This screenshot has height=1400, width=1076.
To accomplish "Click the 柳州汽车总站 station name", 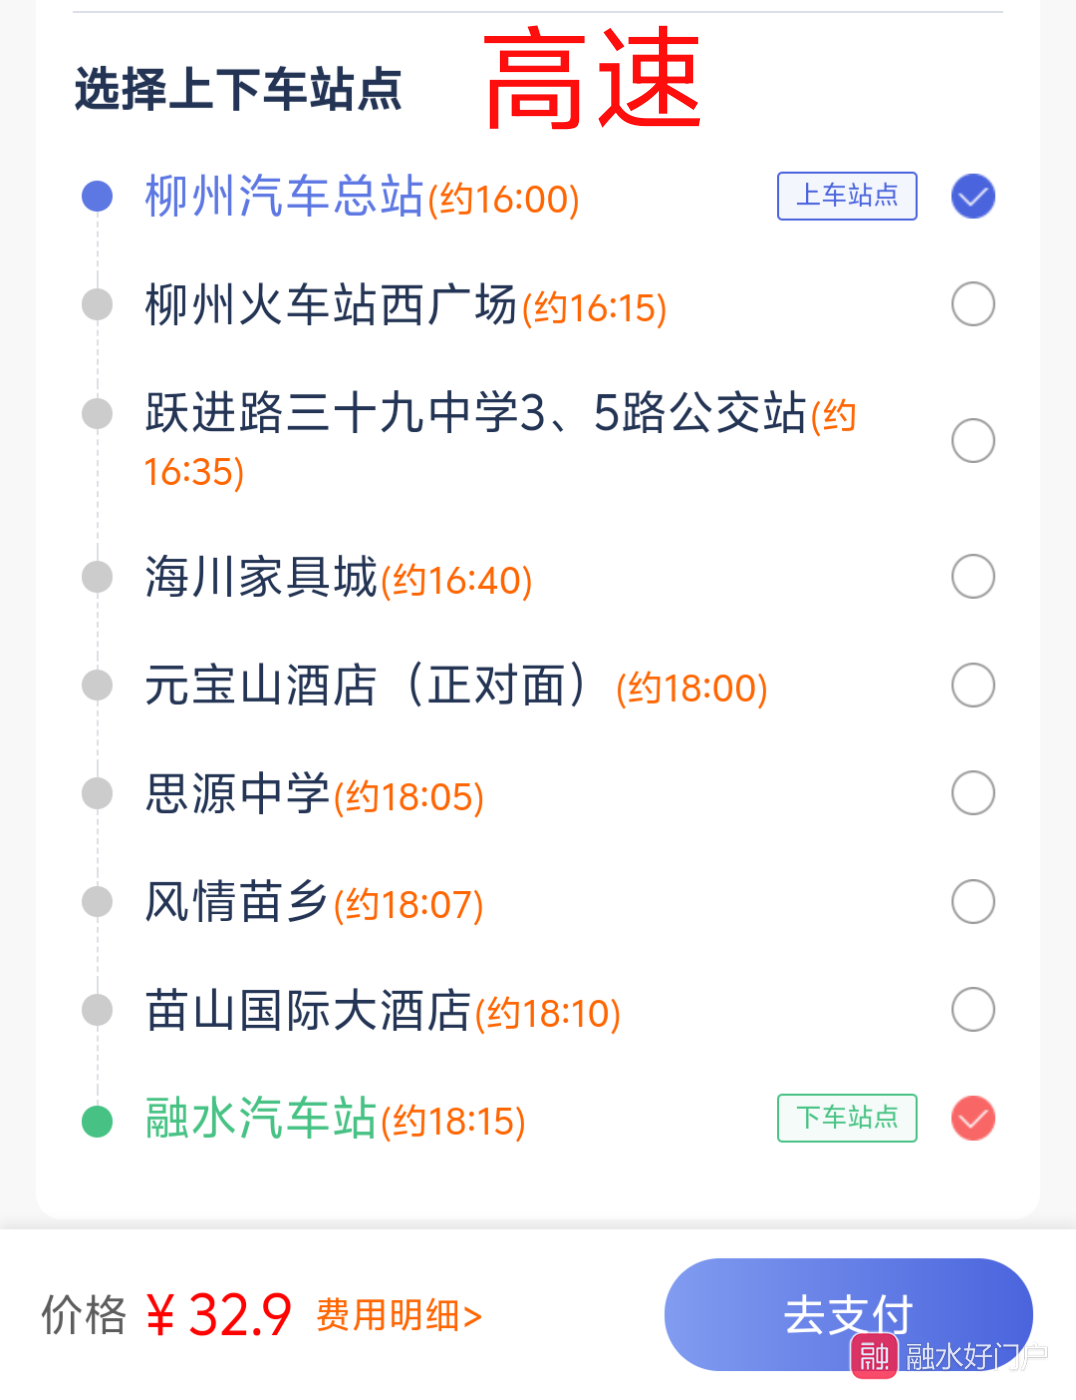I will point(284,196).
